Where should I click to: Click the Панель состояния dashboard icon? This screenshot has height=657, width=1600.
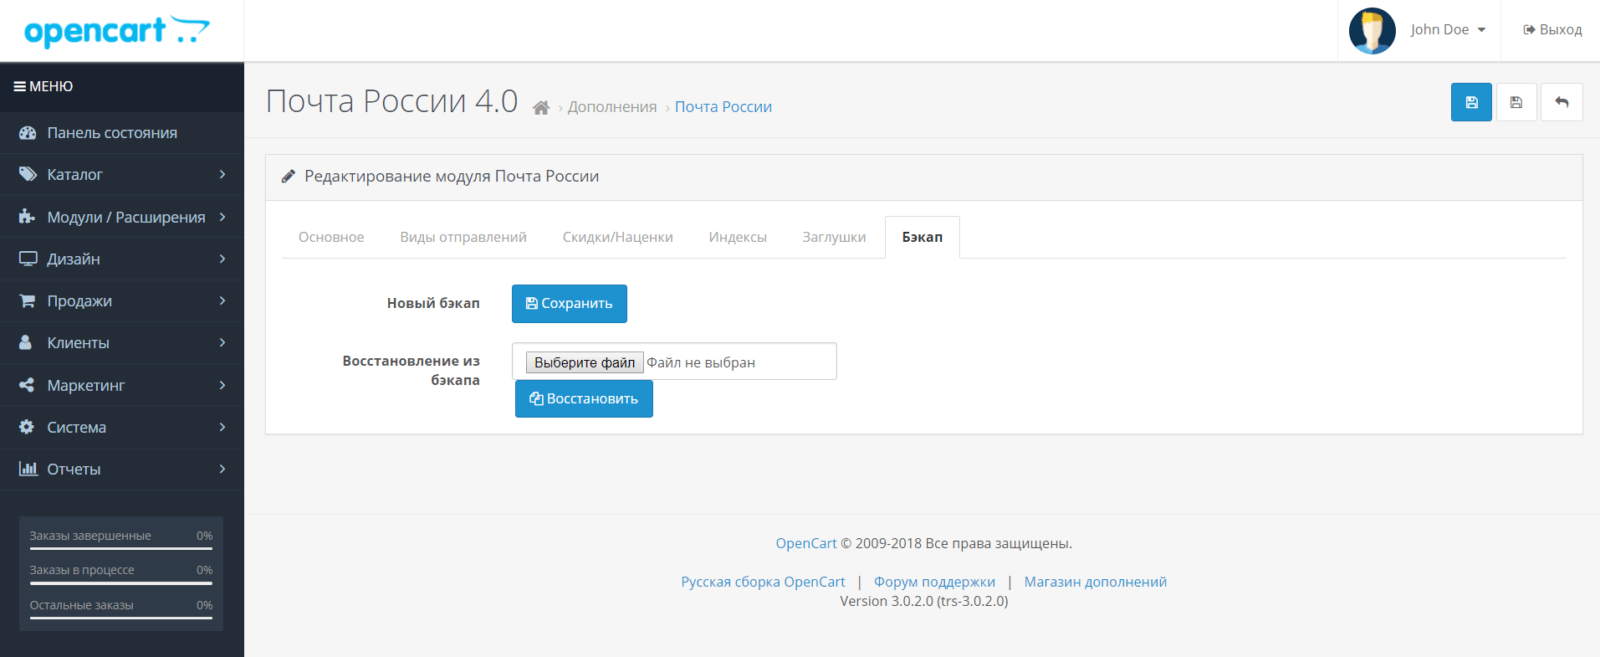coord(28,133)
